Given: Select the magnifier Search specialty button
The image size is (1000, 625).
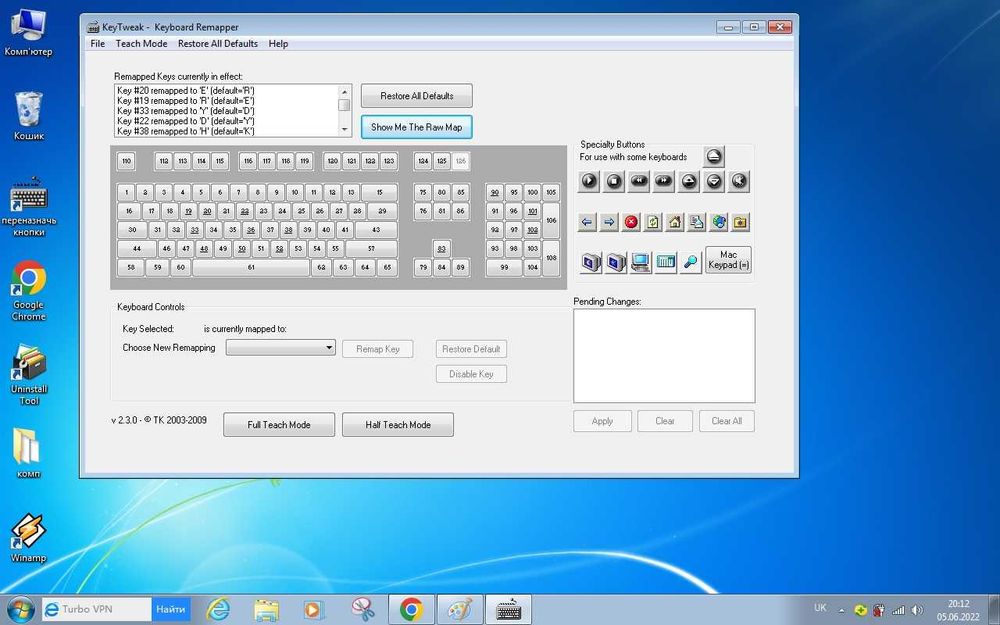Looking at the screenshot, I should [x=690, y=262].
